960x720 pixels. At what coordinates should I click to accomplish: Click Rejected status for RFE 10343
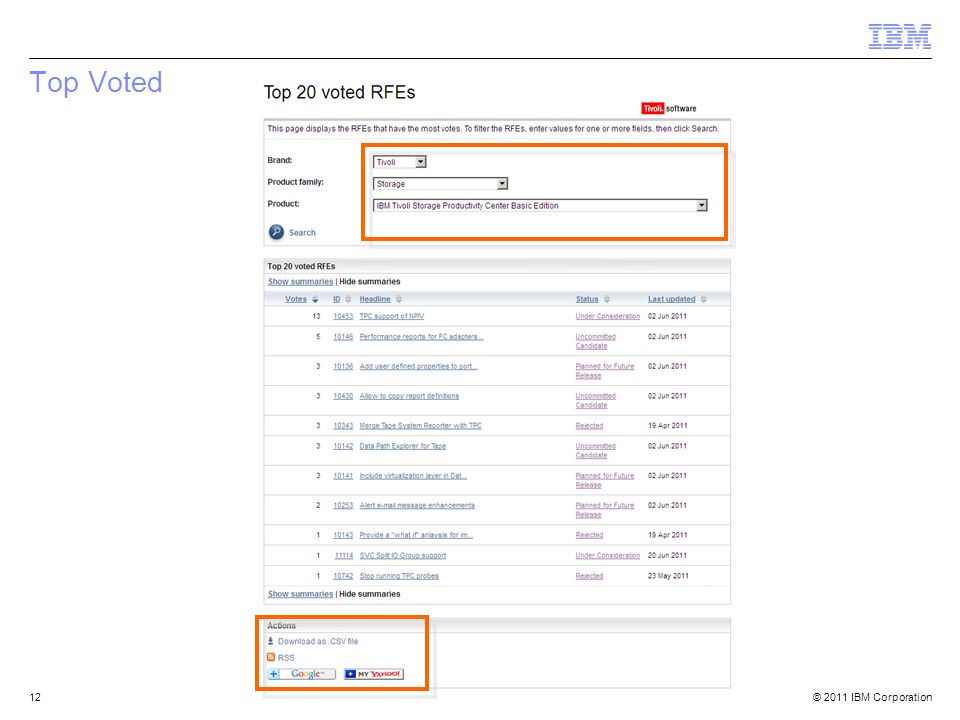[589, 426]
